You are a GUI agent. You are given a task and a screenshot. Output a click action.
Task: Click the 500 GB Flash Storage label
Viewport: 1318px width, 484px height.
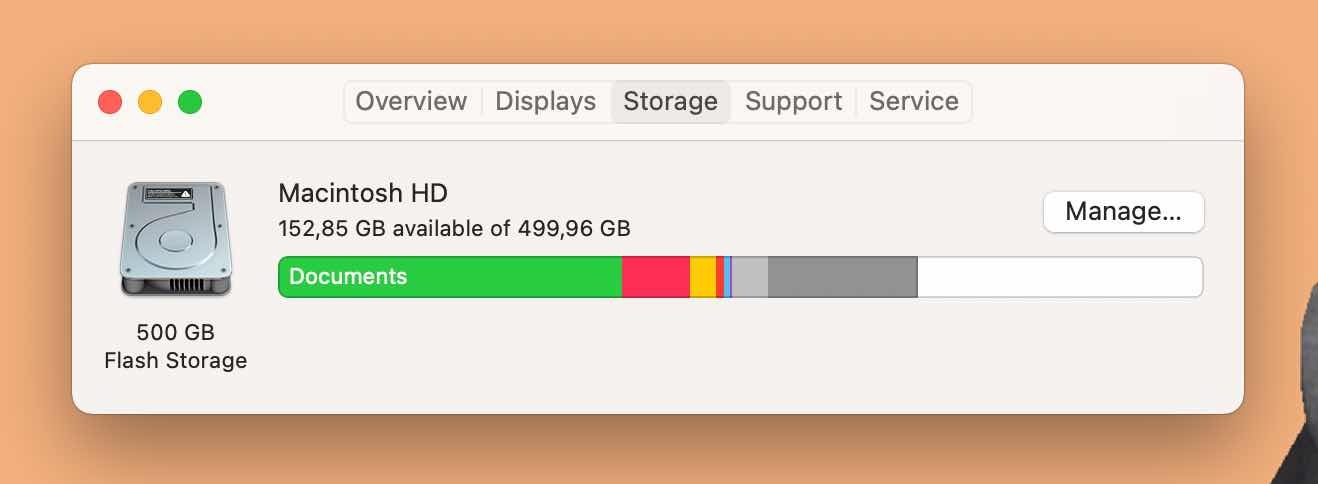(176, 346)
